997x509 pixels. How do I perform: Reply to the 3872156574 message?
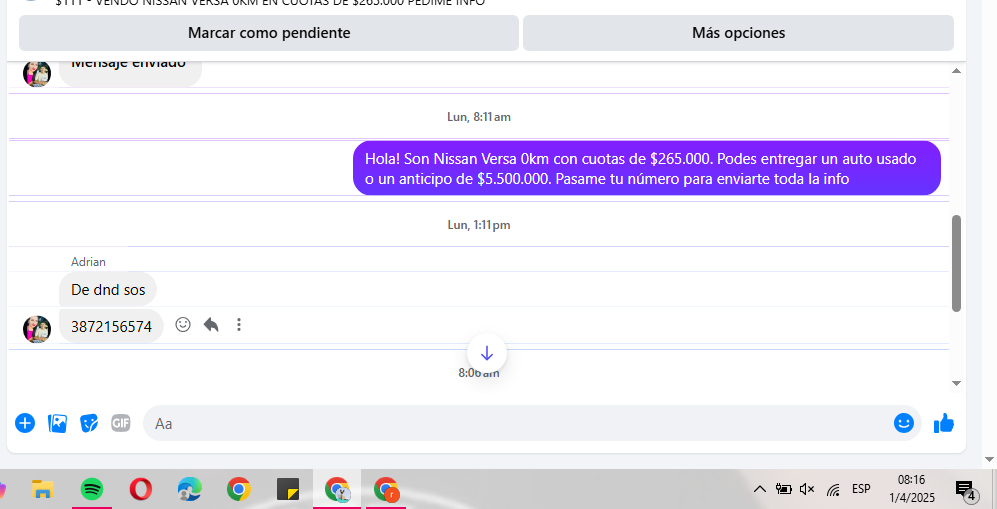211,325
